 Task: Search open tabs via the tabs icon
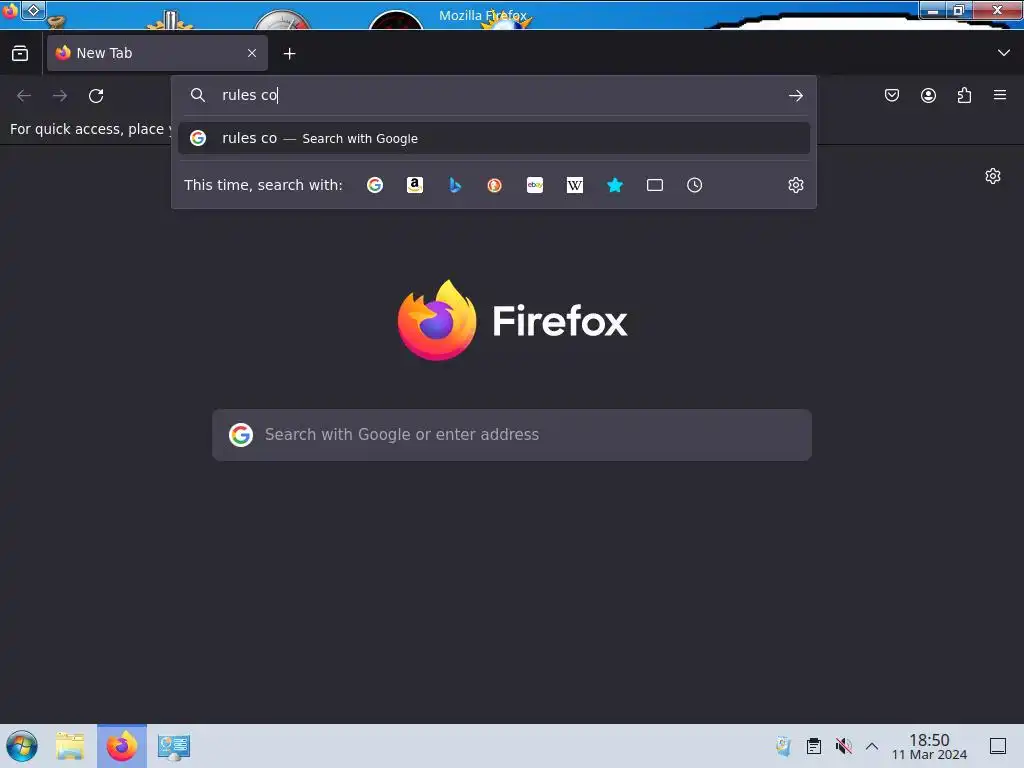[x=655, y=185]
